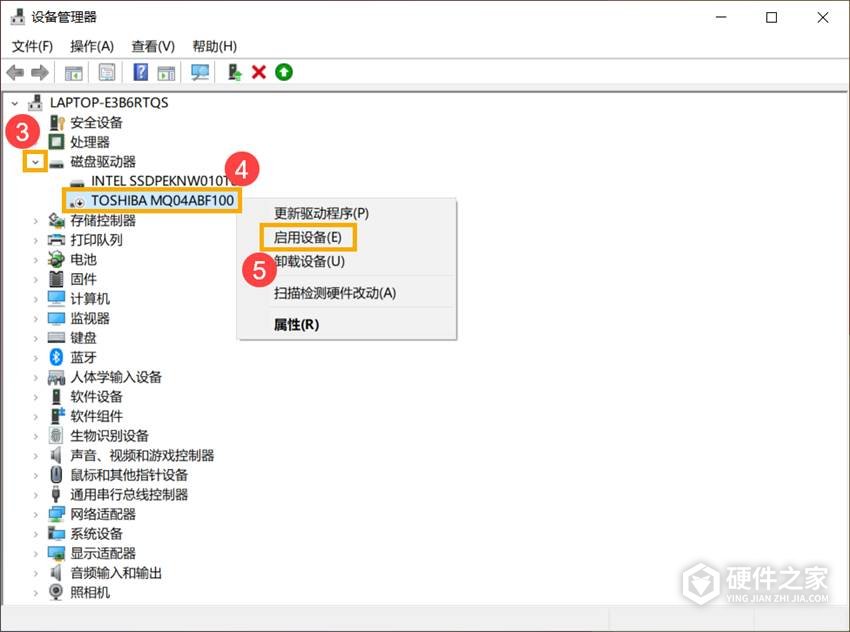
Task: Collapse the 磁盘驱动器 disk drives node
Action: tap(35, 162)
